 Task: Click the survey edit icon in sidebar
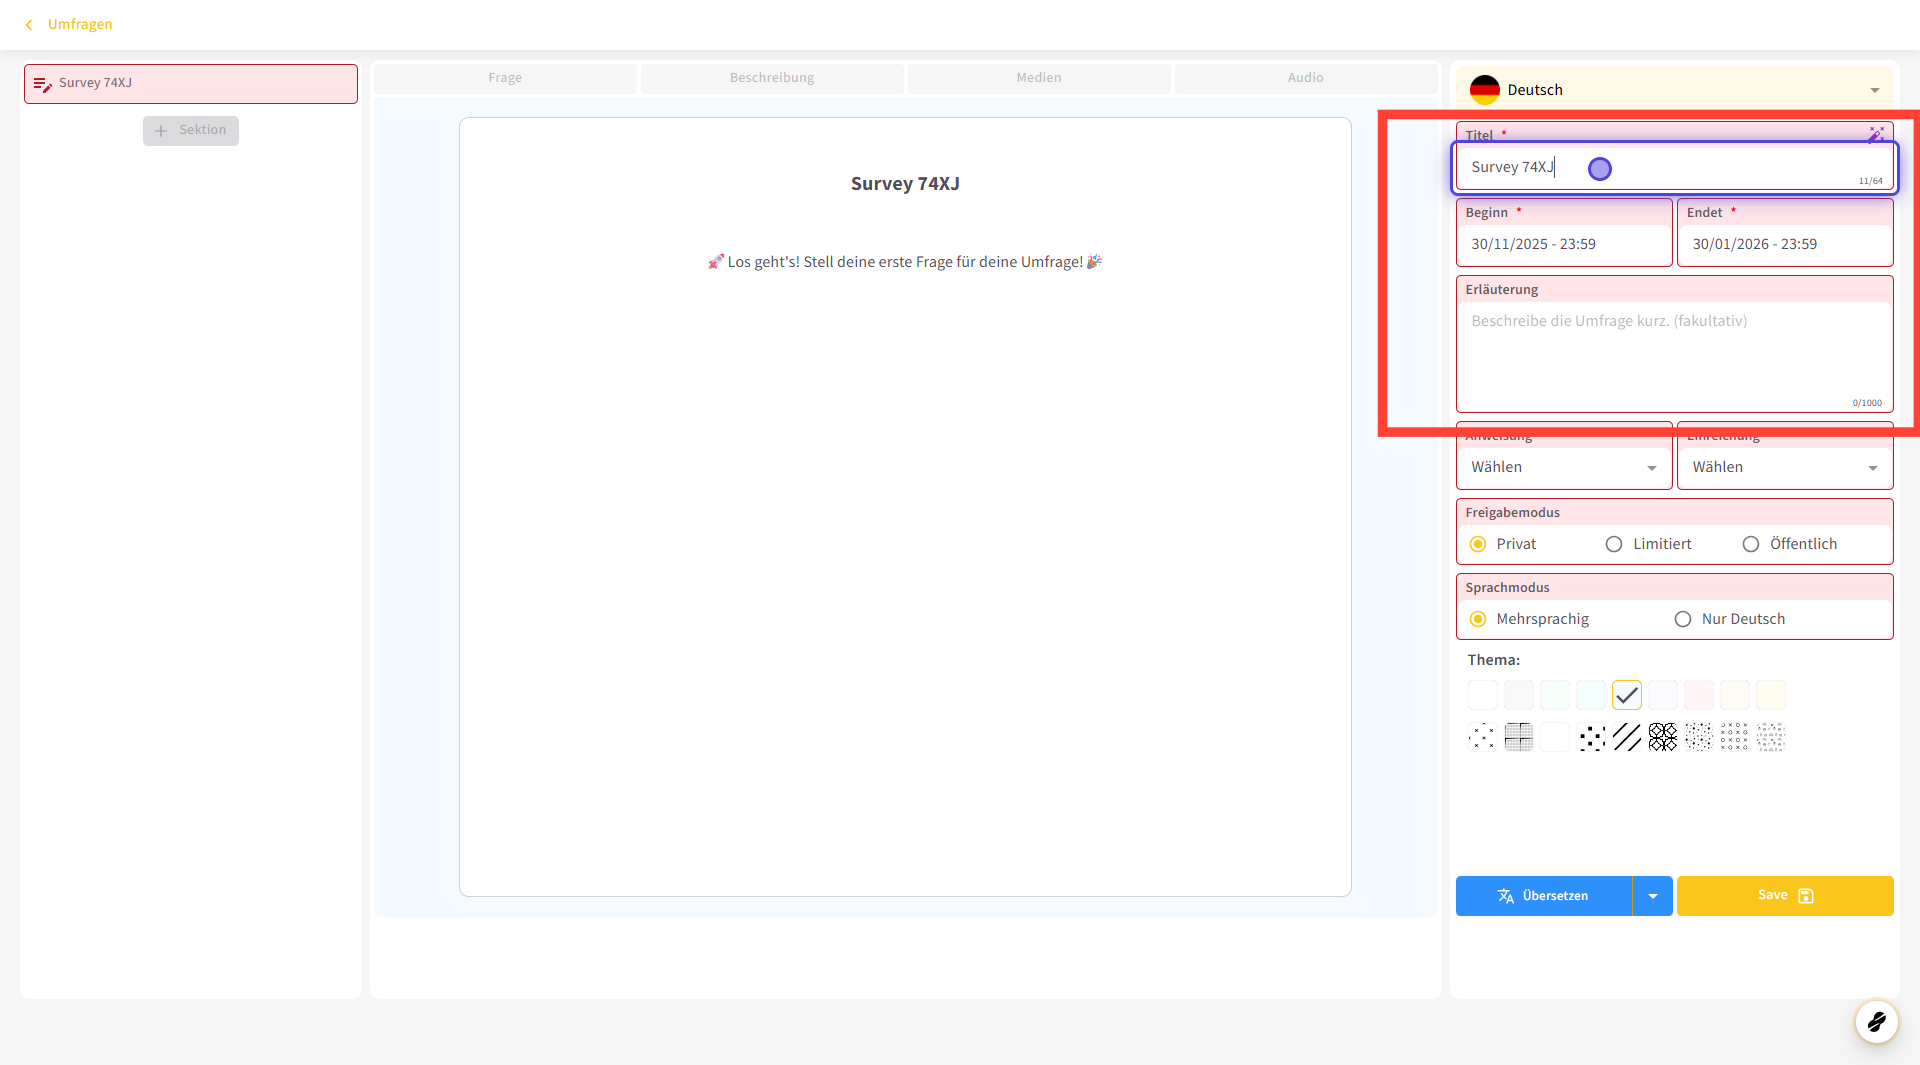tap(42, 84)
